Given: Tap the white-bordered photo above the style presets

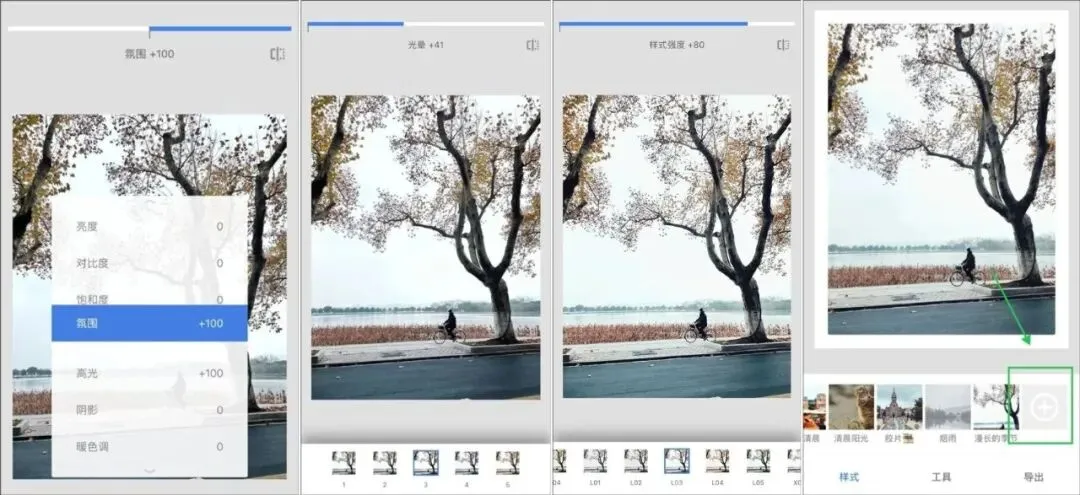Looking at the screenshot, I should coord(941,179).
